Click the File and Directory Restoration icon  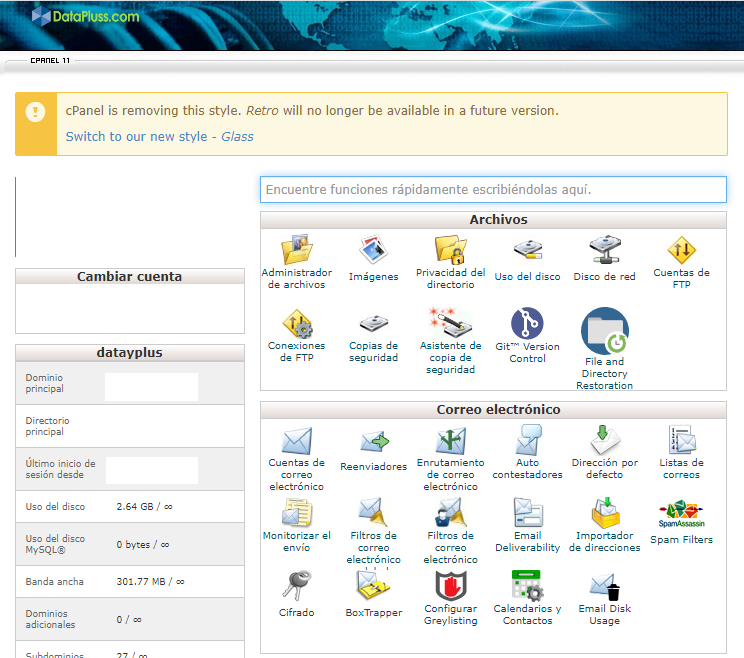[604, 331]
